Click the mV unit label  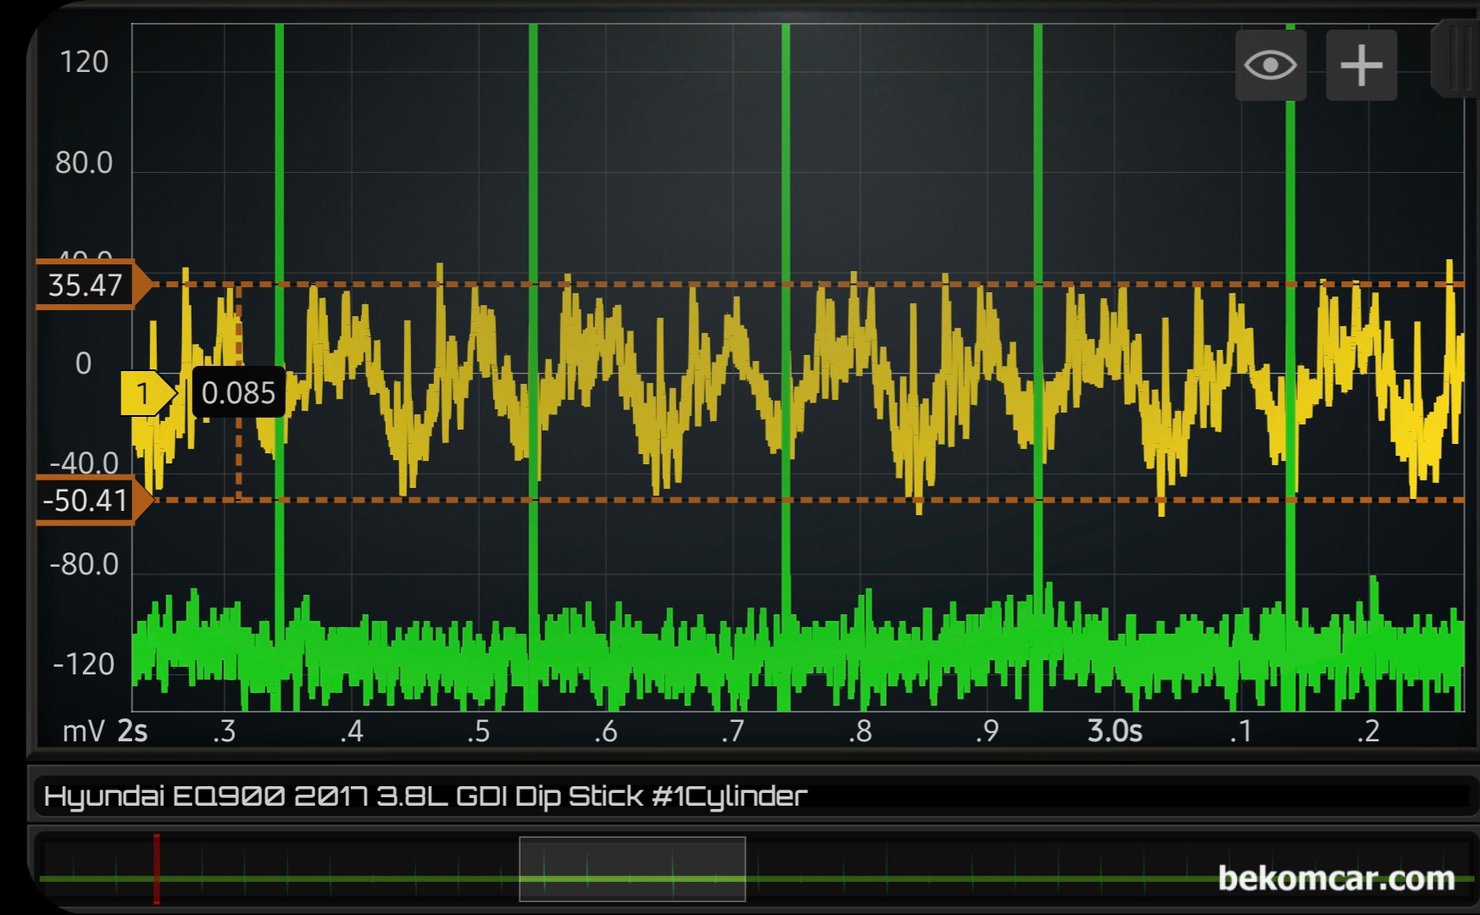coord(83,731)
